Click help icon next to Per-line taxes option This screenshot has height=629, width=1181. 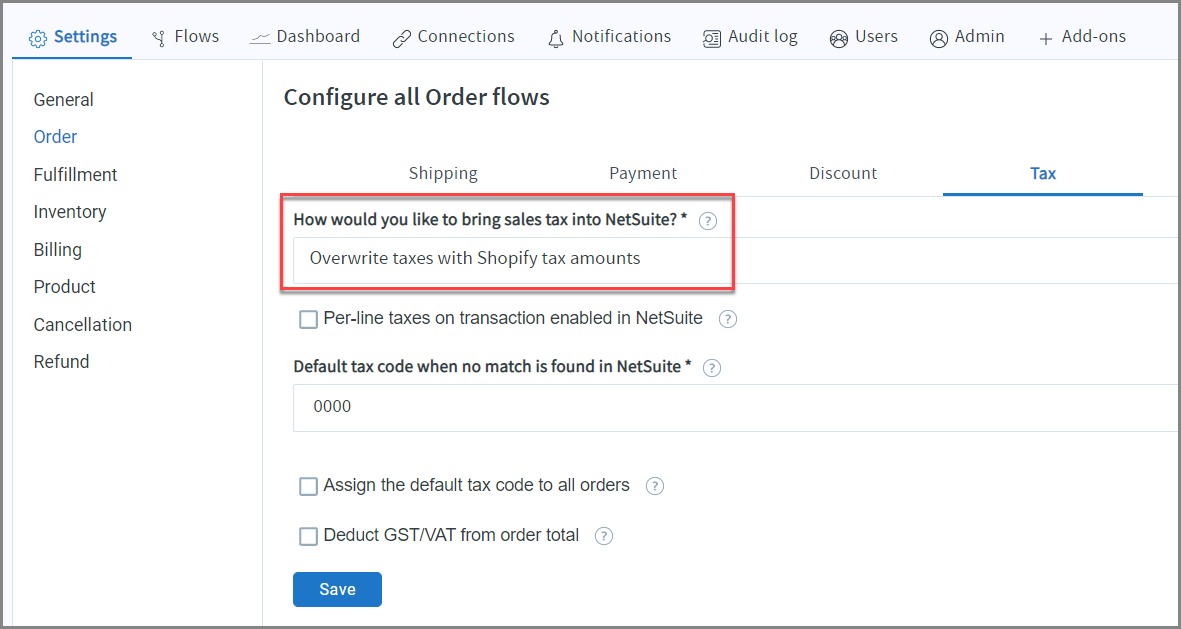pyautogui.click(x=728, y=319)
